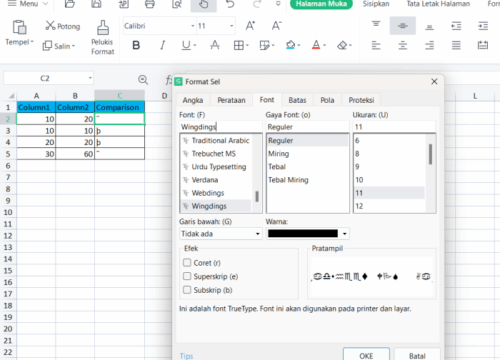This screenshot has height=360, width=500.
Task: Click the black Warna color swatch
Action: pos(303,233)
